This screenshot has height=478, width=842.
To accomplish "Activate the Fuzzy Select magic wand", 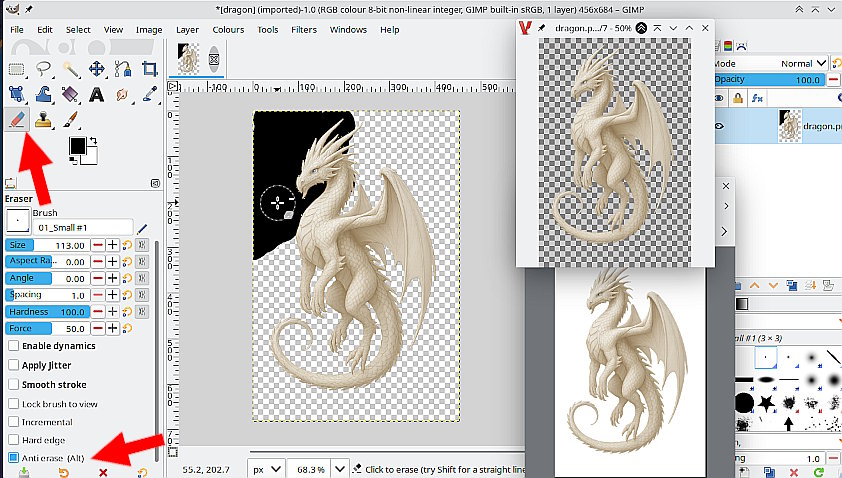I will tap(70, 69).
